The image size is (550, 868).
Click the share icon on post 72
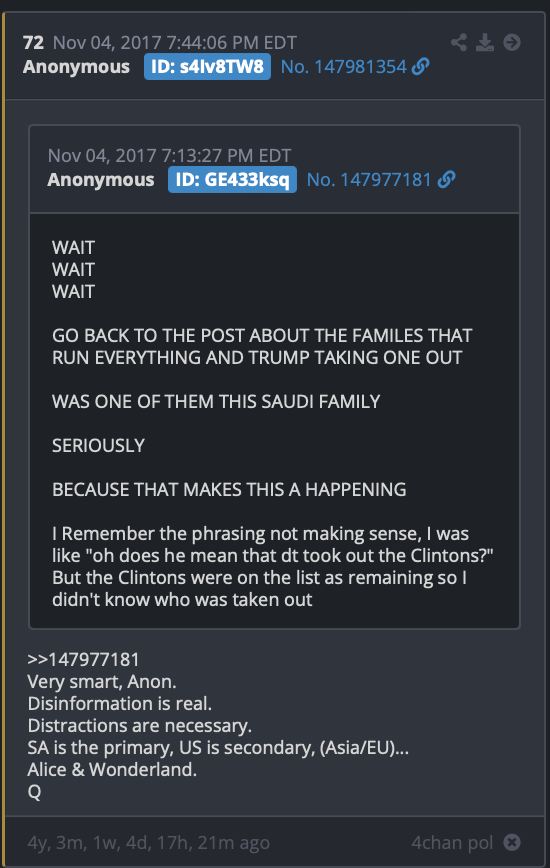pos(459,42)
